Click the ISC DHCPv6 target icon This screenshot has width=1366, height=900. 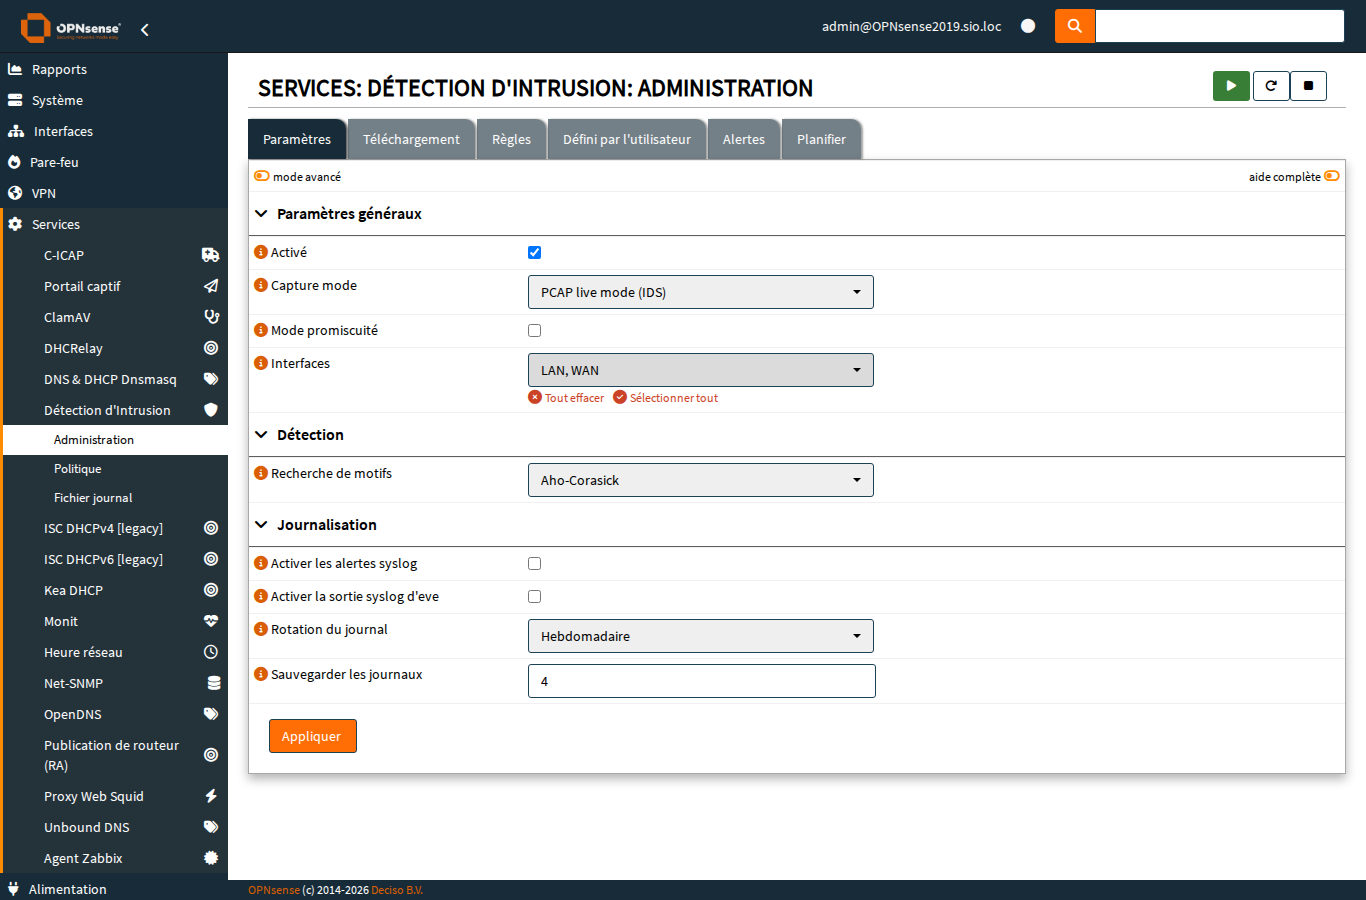pos(211,559)
